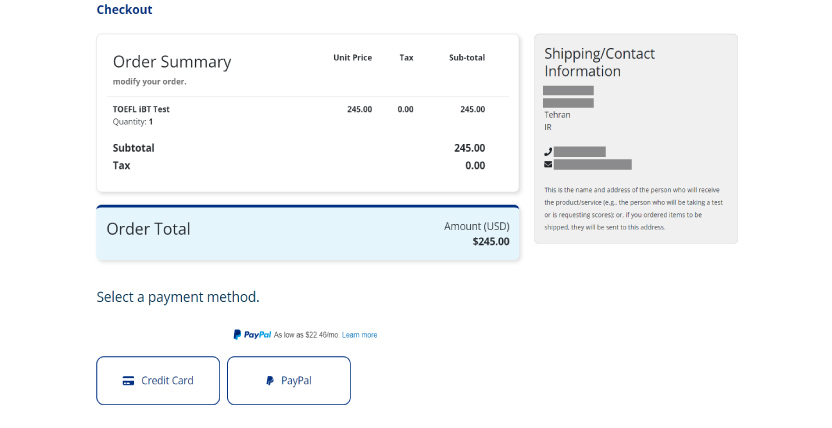Choose PayPal payment method

click(x=289, y=380)
